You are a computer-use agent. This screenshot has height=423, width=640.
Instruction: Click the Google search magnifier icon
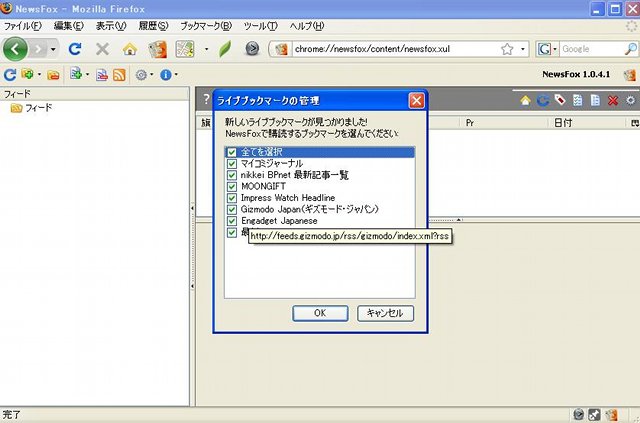[631, 49]
